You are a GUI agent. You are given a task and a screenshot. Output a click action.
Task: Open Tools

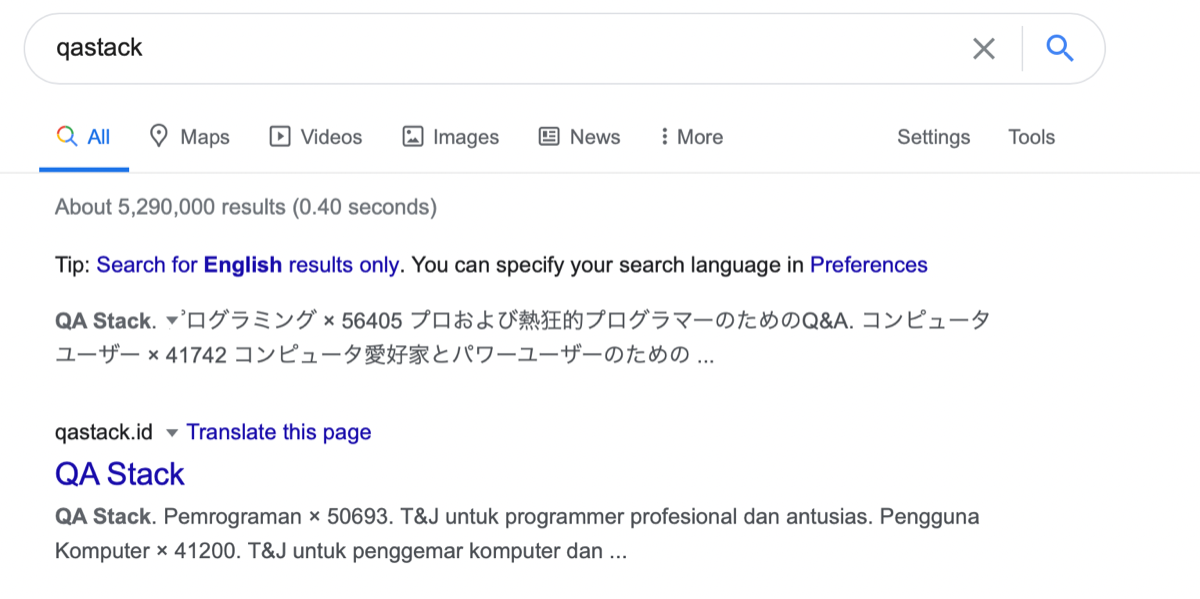(1031, 137)
